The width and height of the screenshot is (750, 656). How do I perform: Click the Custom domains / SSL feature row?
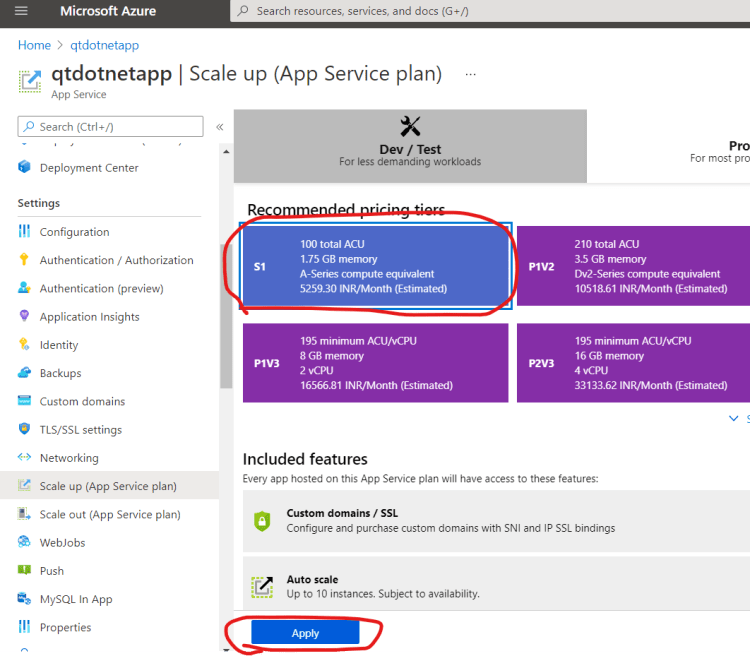click(x=496, y=521)
